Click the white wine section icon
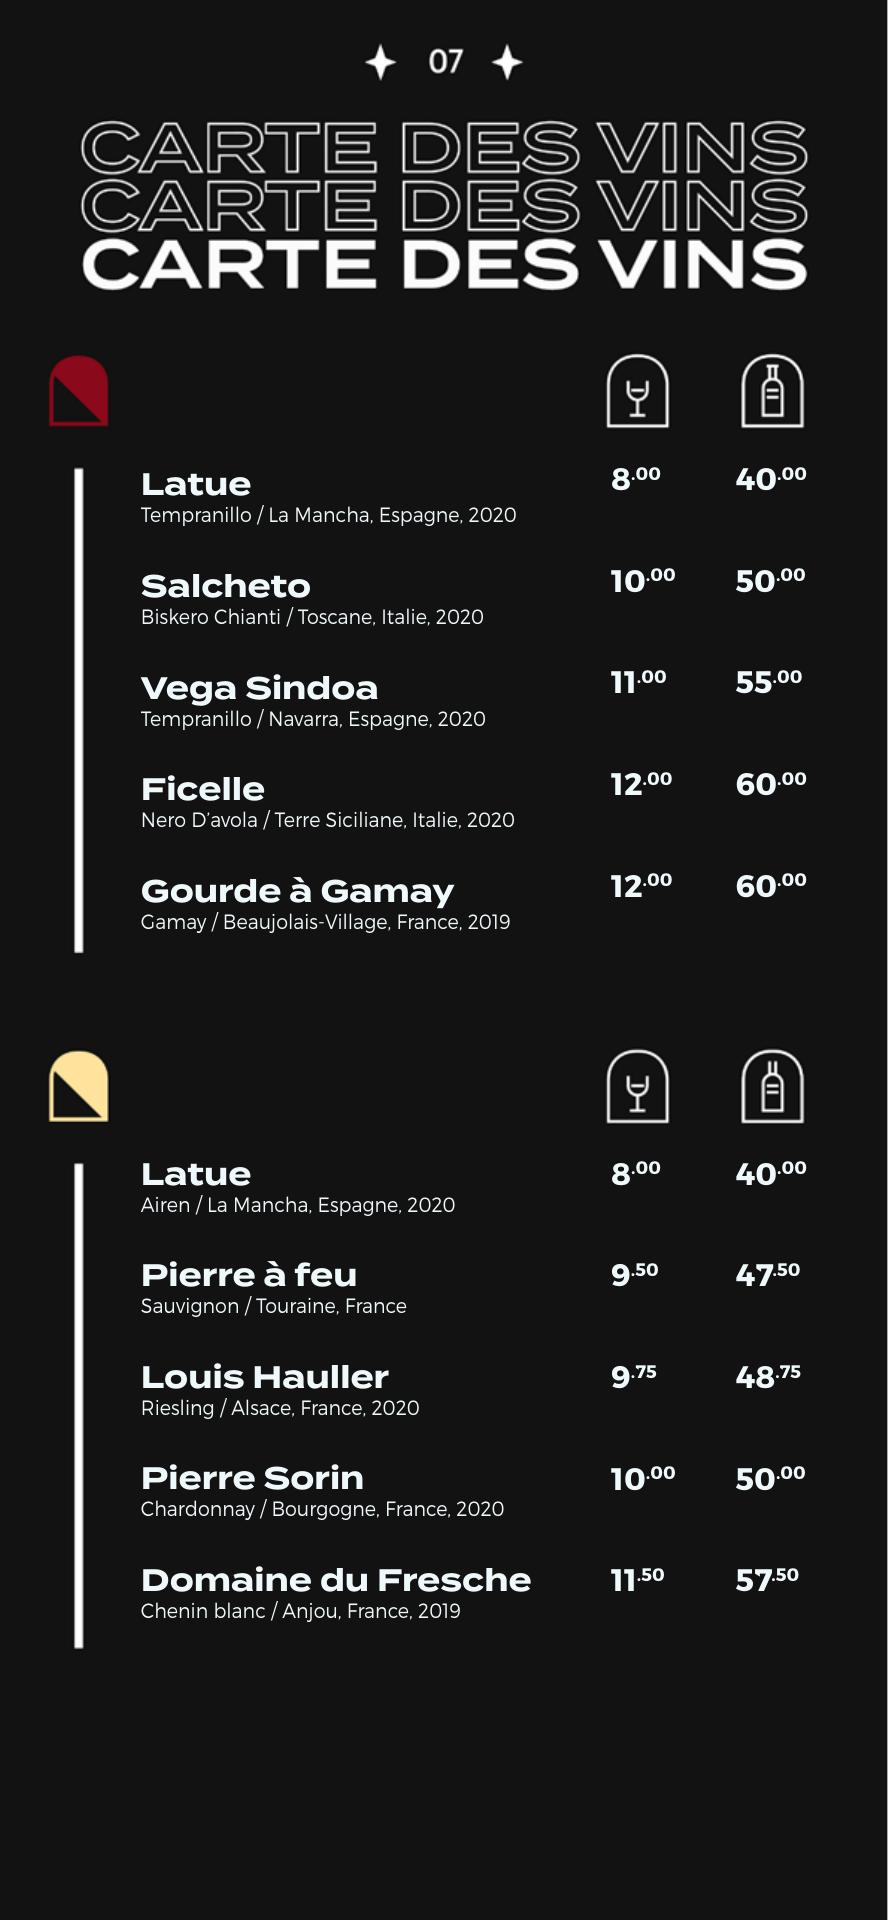The height and width of the screenshot is (1920, 888). point(79,1086)
